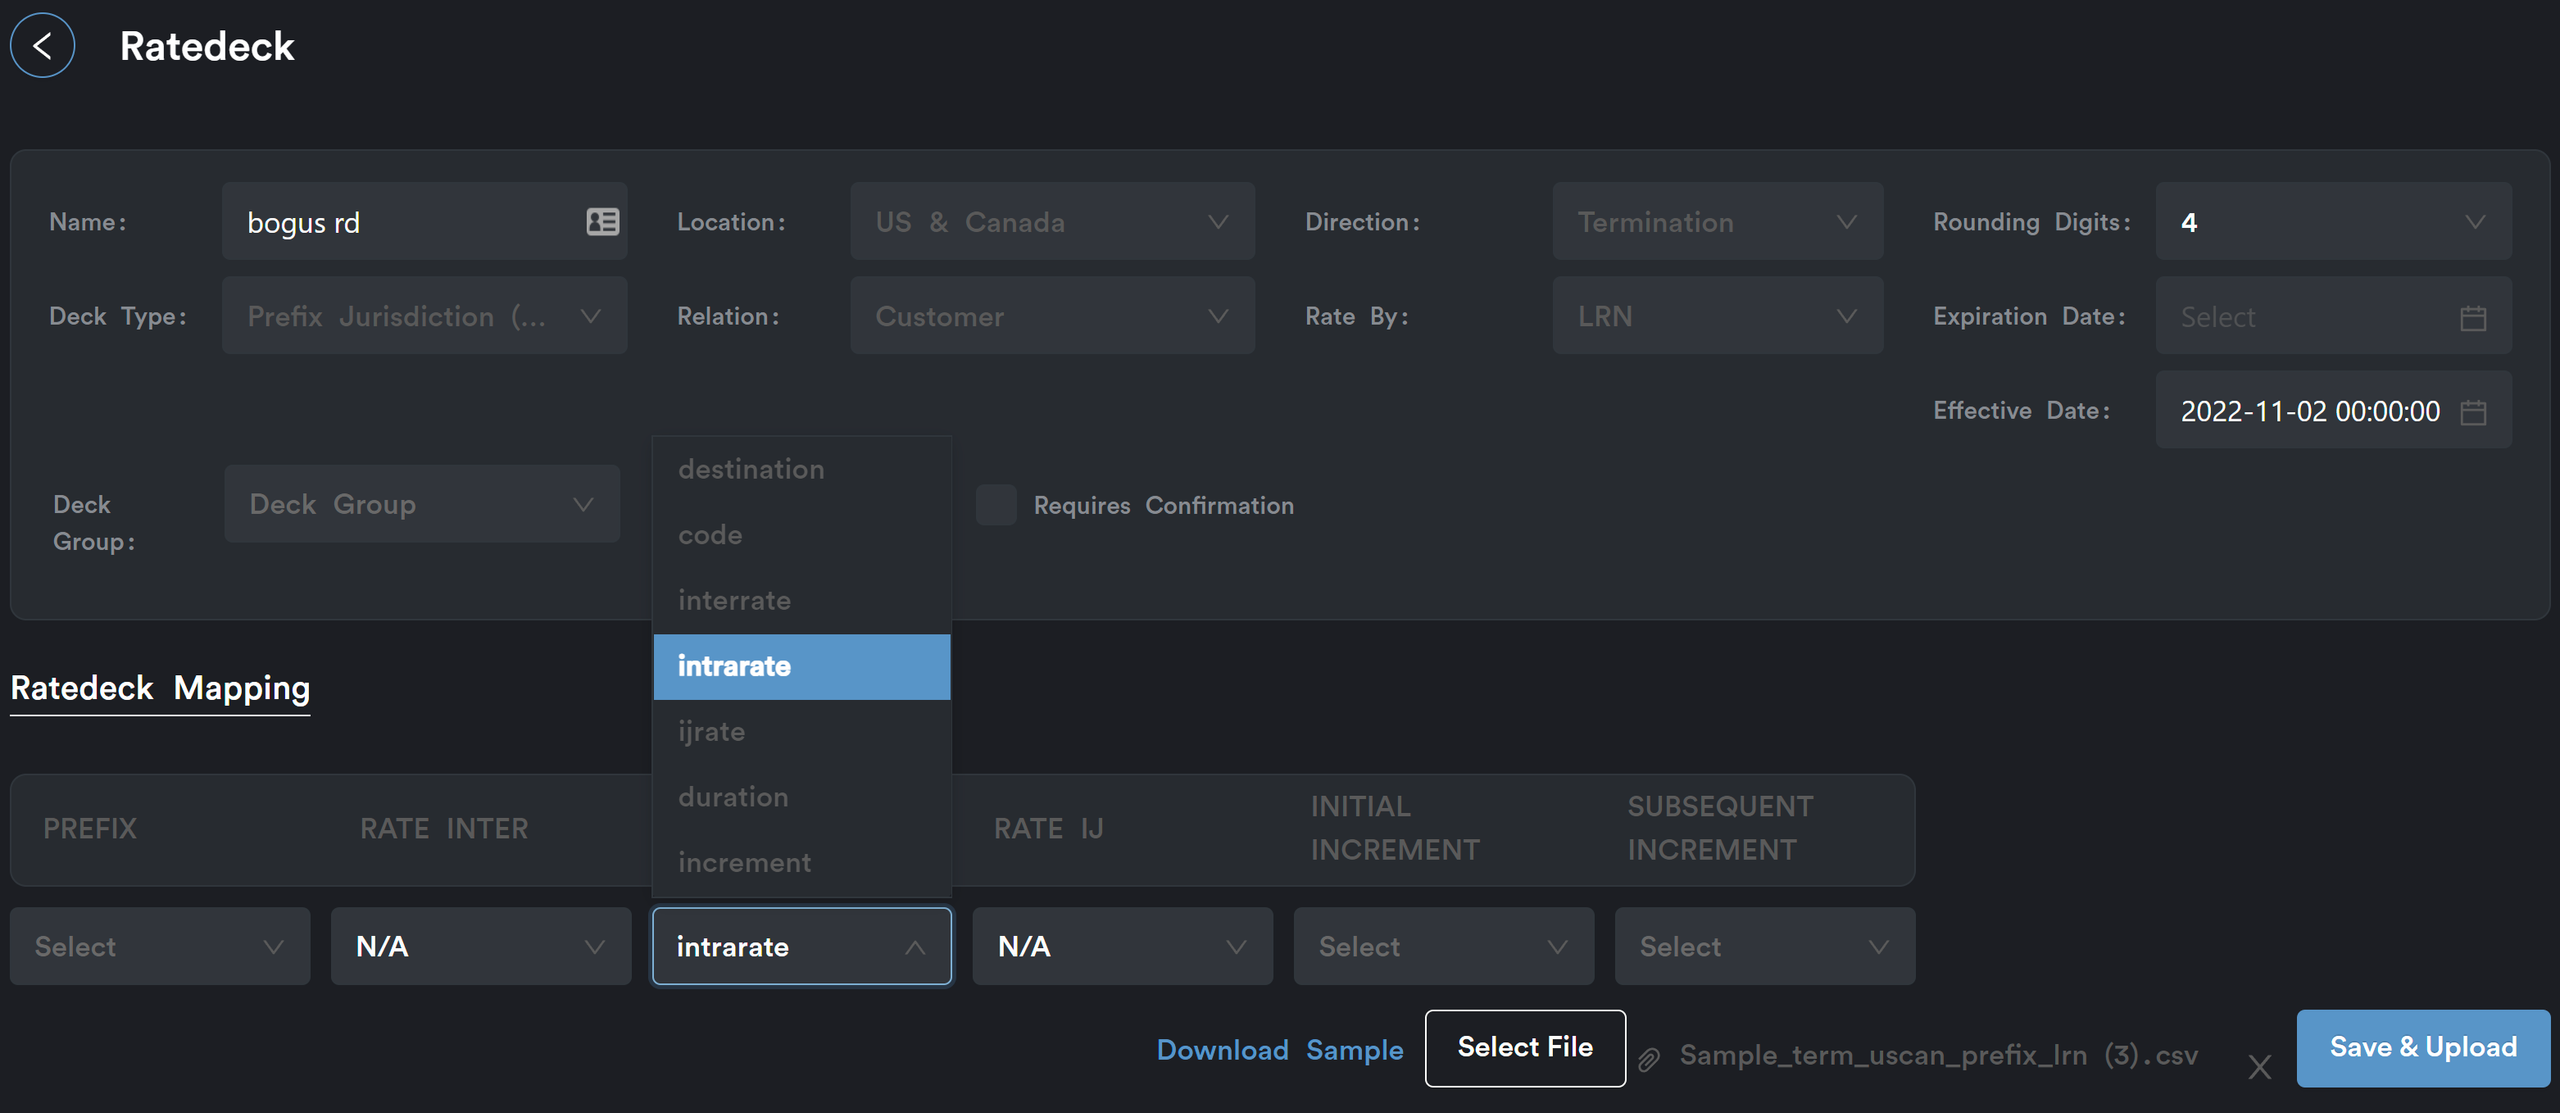The width and height of the screenshot is (2560, 1113).
Task: Open Subsequent Increment Select dropdown
Action: [1764, 947]
